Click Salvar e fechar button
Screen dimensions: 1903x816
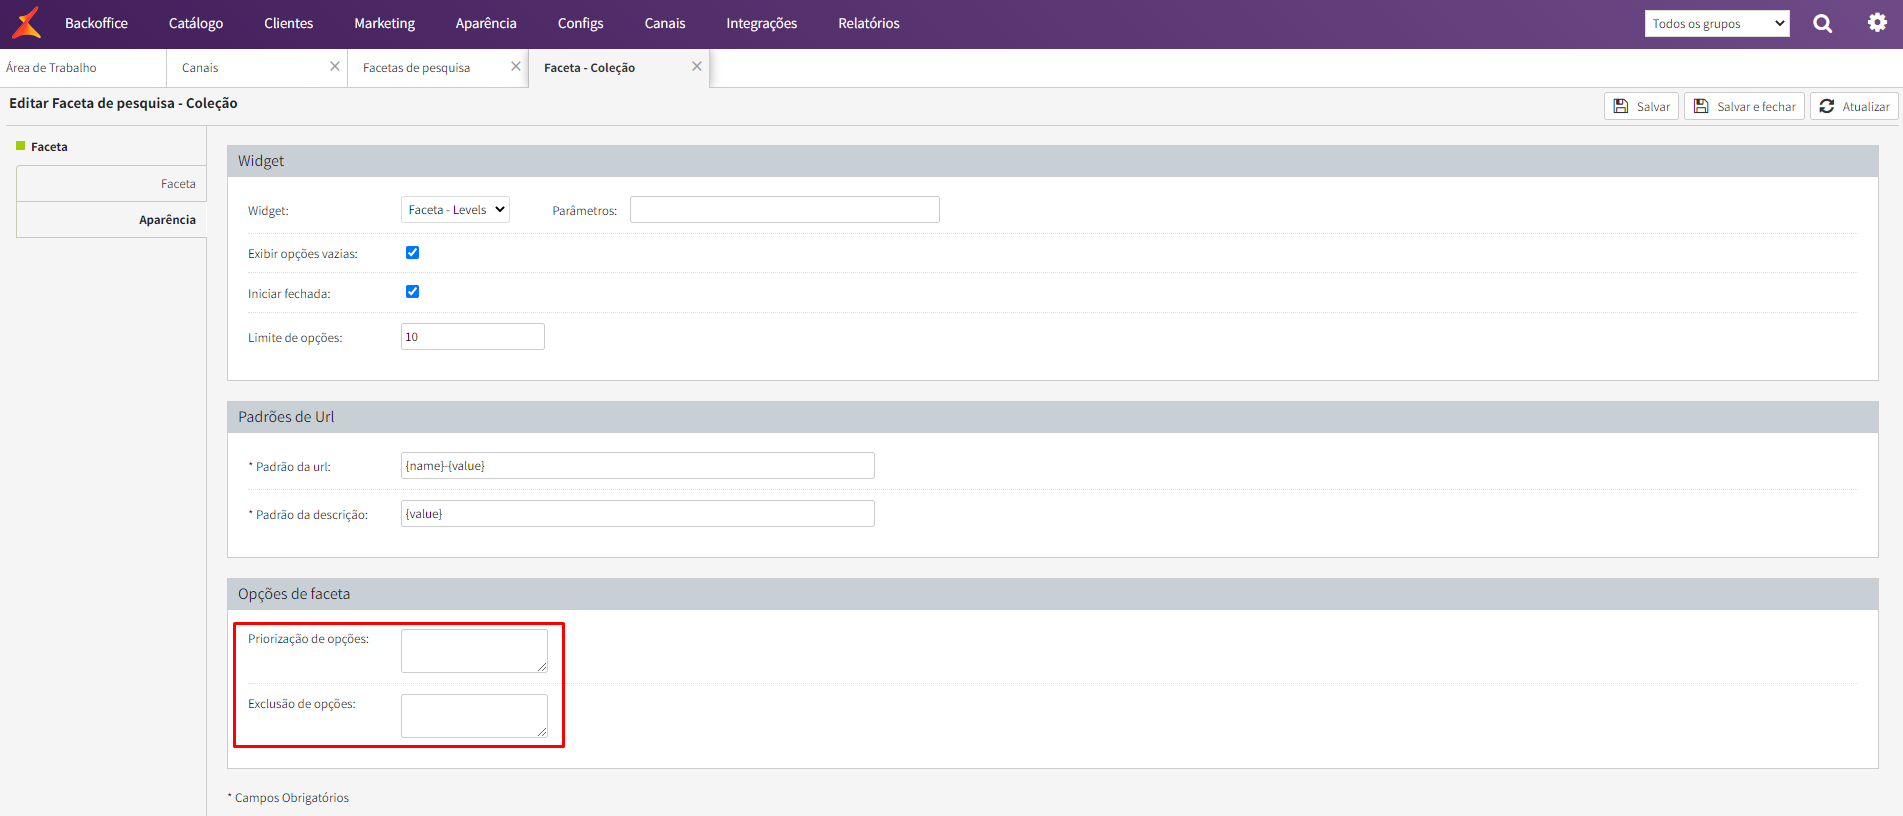(x=1744, y=106)
